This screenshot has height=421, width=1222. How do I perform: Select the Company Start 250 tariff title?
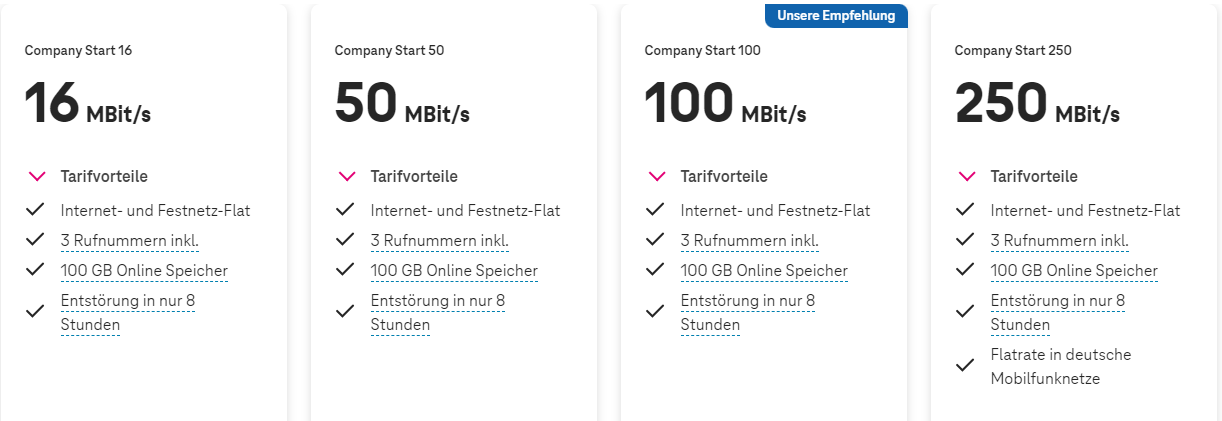coord(1013,51)
